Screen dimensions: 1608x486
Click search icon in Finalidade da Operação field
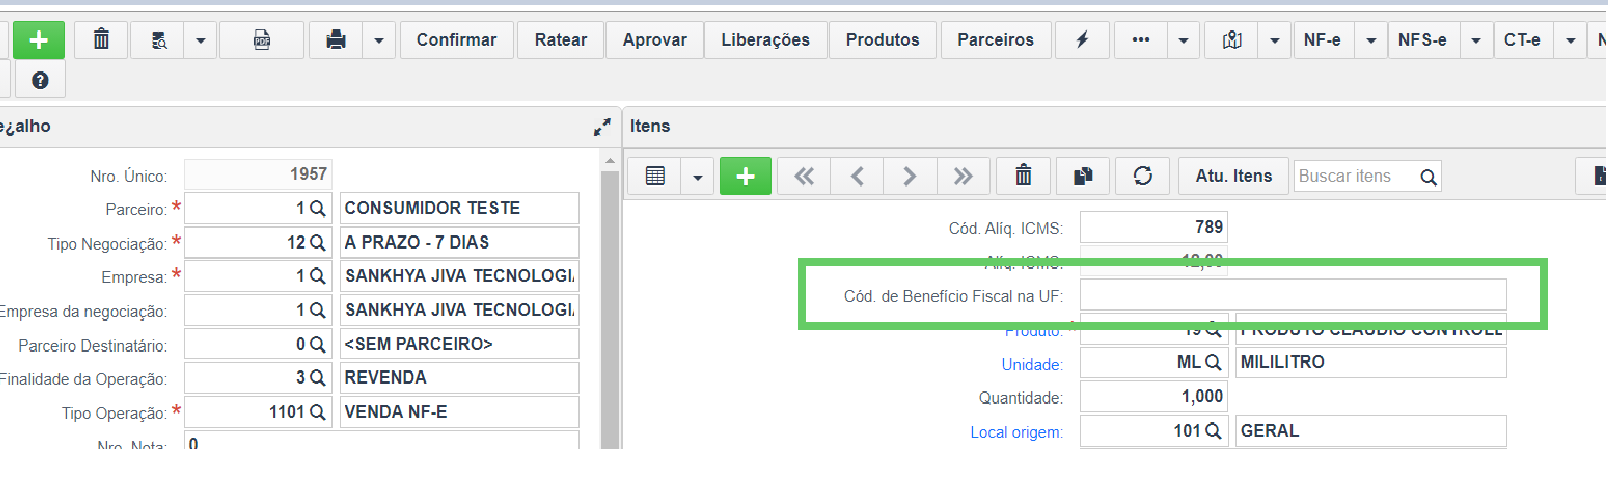click(318, 378)
